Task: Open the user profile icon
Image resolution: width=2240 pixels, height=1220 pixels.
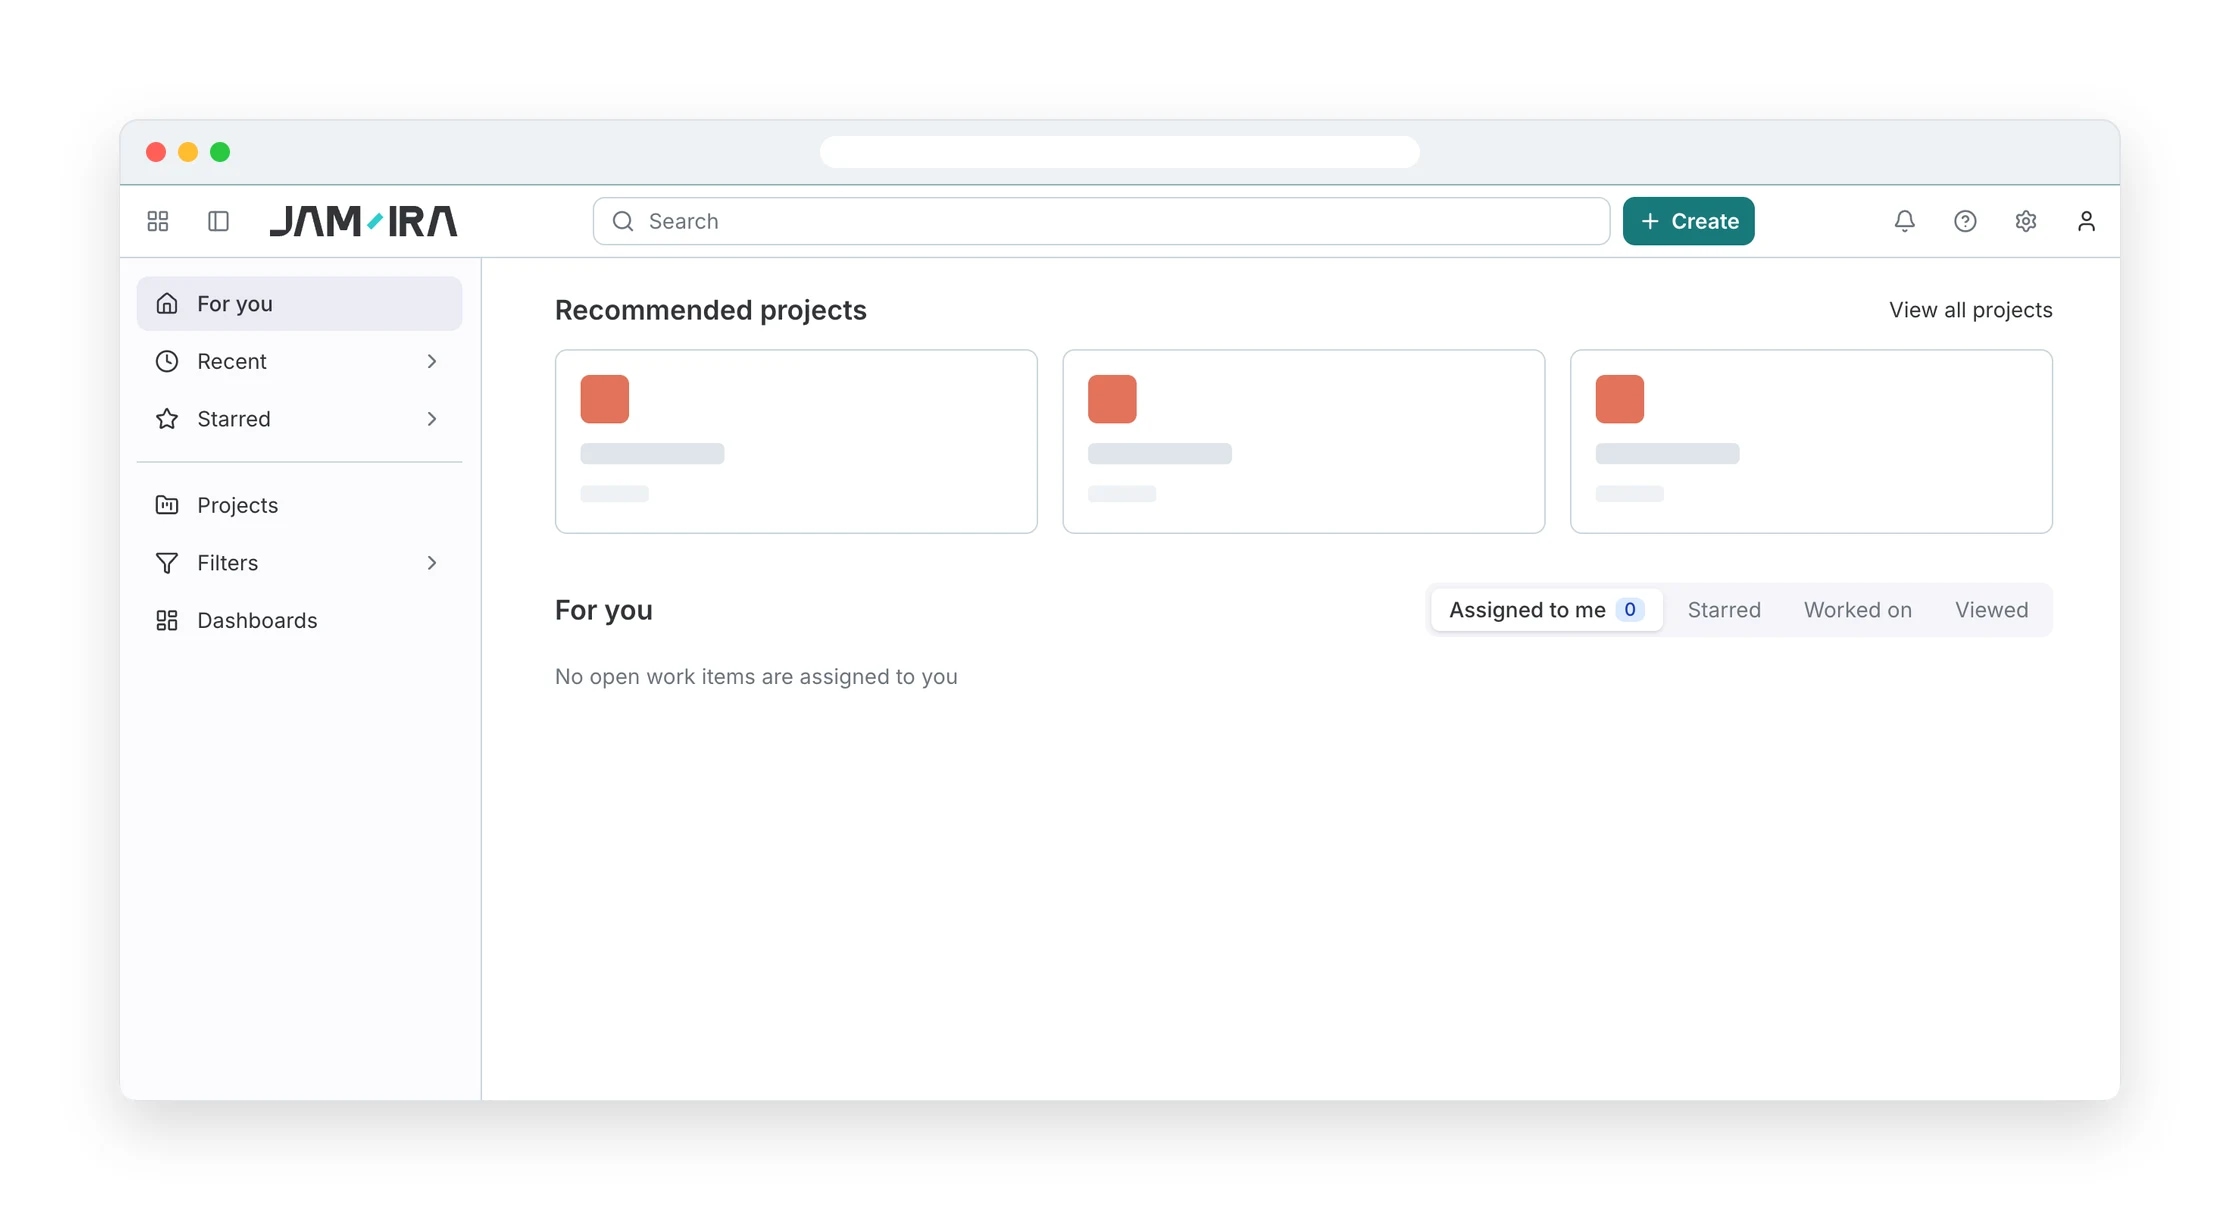Action: pyautogui.click(x=2086, y=221)
